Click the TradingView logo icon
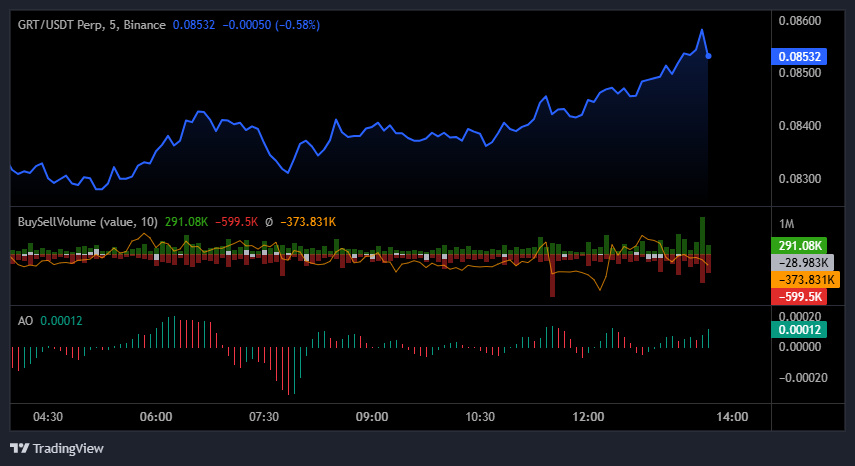 click(x=18, y=448)
